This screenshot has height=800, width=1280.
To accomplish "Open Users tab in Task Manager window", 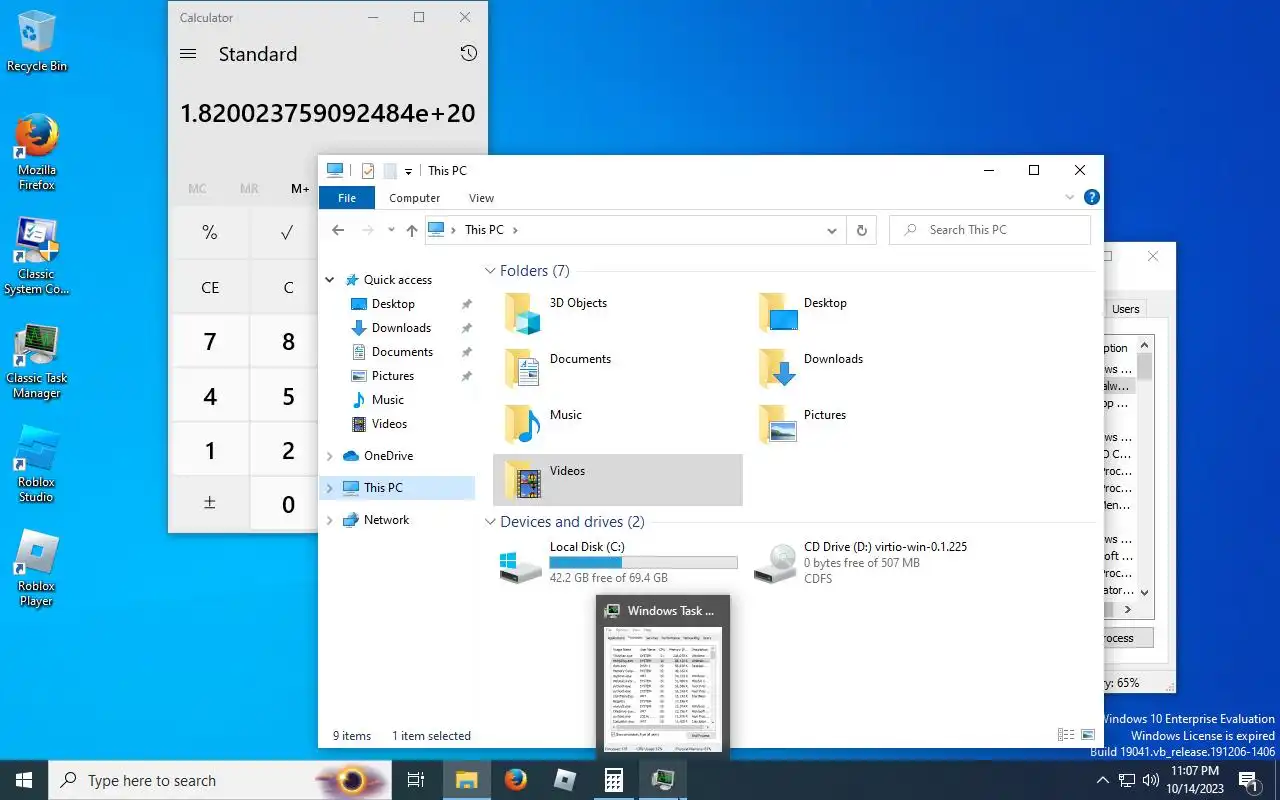I will tap(1125, 309).
